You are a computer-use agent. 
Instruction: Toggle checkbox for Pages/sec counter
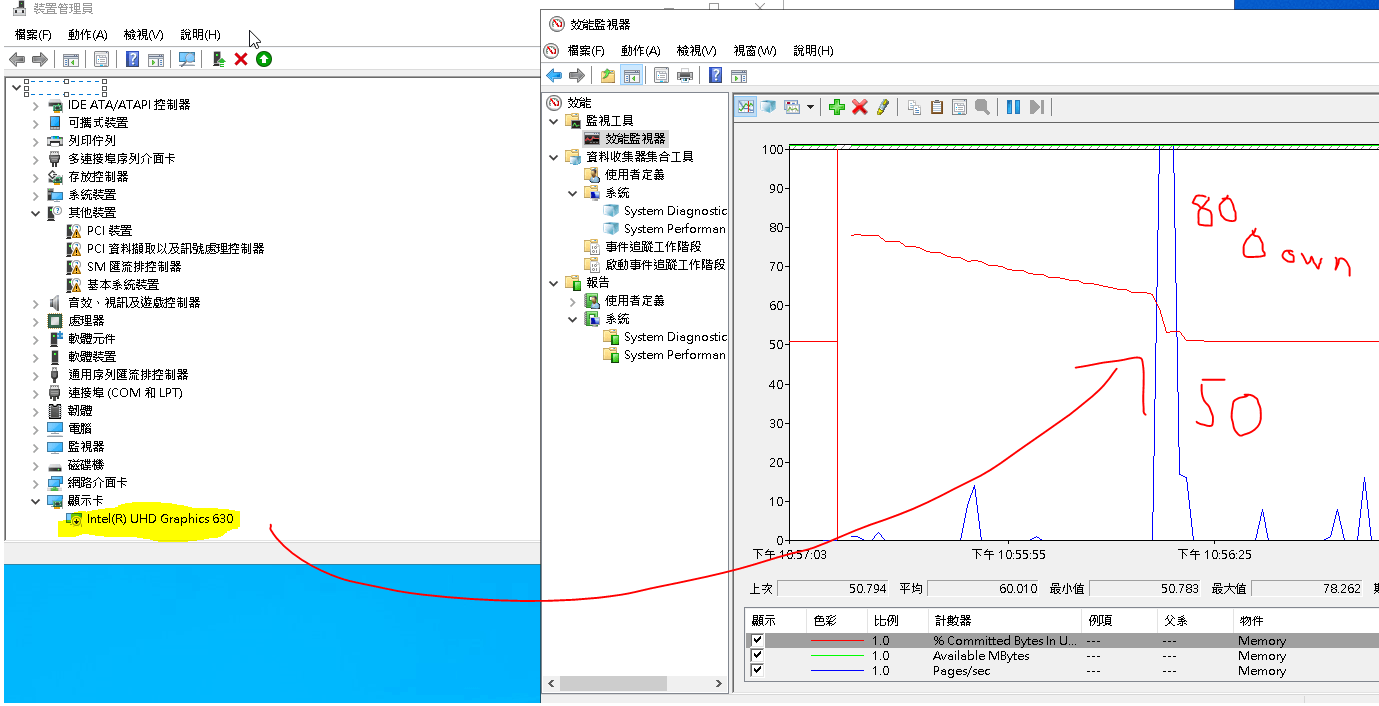[x=757, y=671]
